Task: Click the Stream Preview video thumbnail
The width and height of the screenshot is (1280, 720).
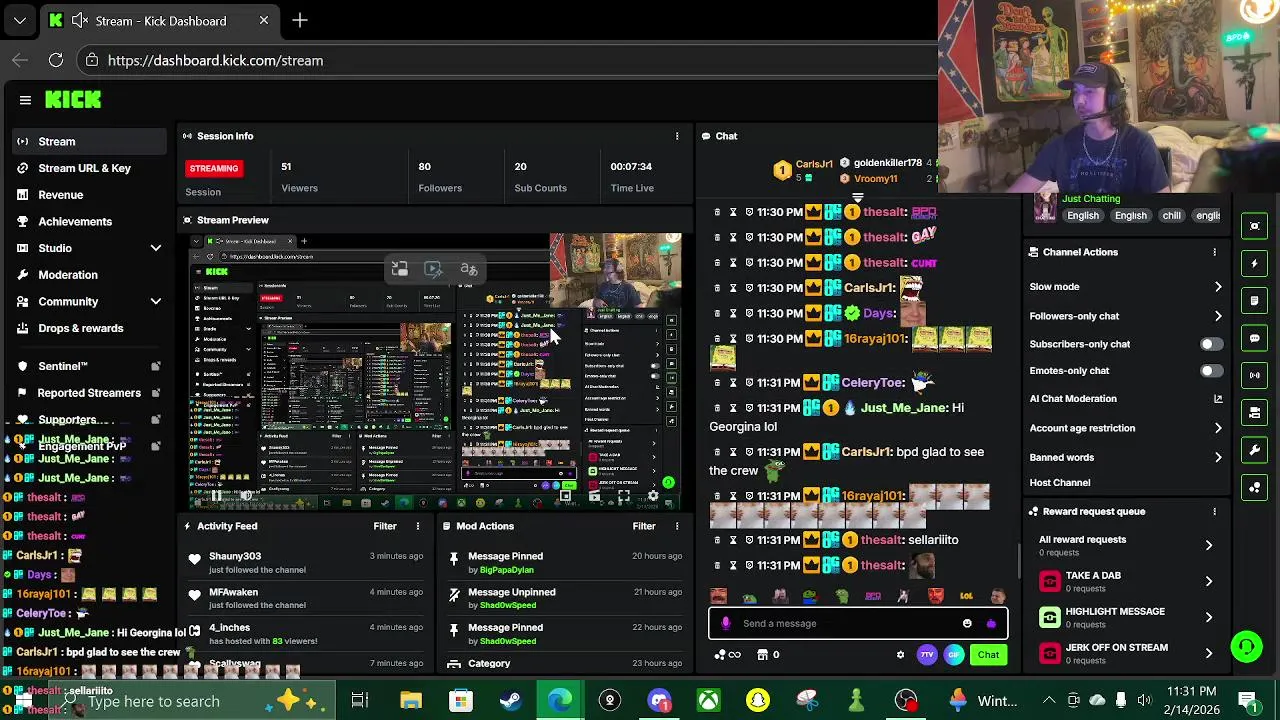Action: click(436, 372)
